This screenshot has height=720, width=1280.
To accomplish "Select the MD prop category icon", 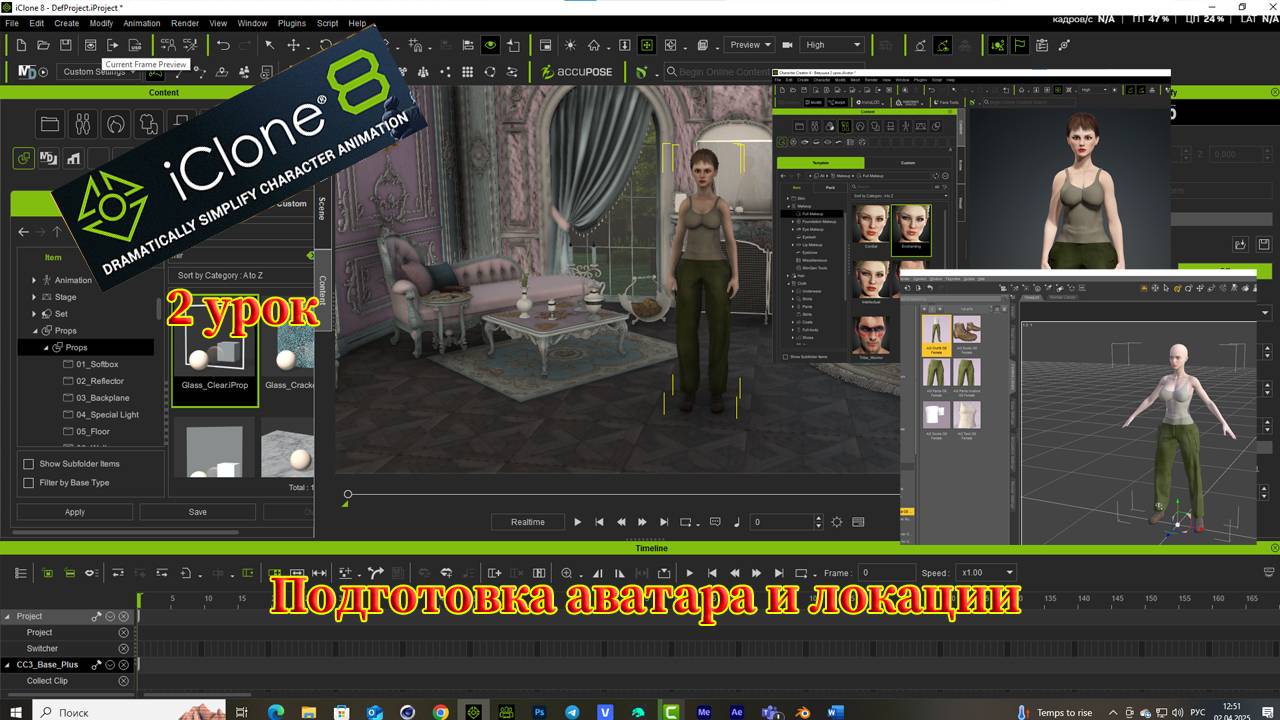I will pos(48,158).
